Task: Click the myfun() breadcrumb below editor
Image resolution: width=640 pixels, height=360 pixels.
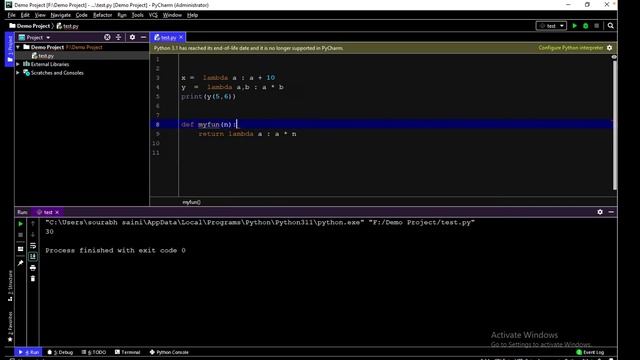Action: pyautogui.click(x=191, y=202)
